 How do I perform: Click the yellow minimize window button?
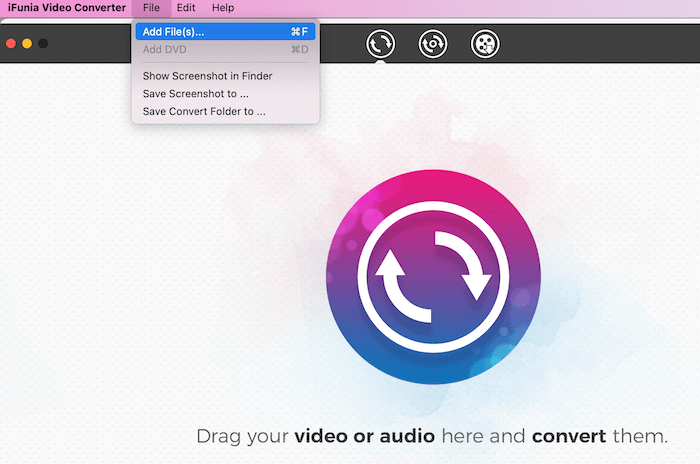(x=27, y=44)
